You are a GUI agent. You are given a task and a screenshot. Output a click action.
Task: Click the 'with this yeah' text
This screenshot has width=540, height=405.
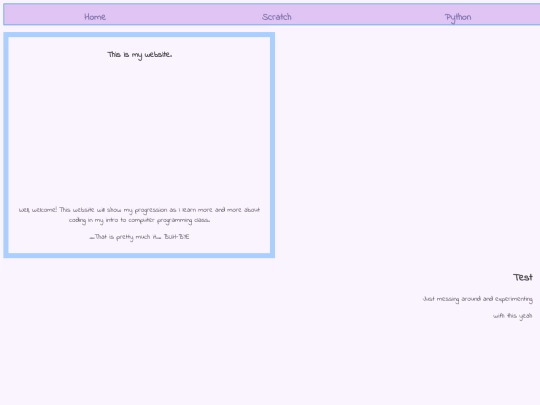[x=512, y=316]
